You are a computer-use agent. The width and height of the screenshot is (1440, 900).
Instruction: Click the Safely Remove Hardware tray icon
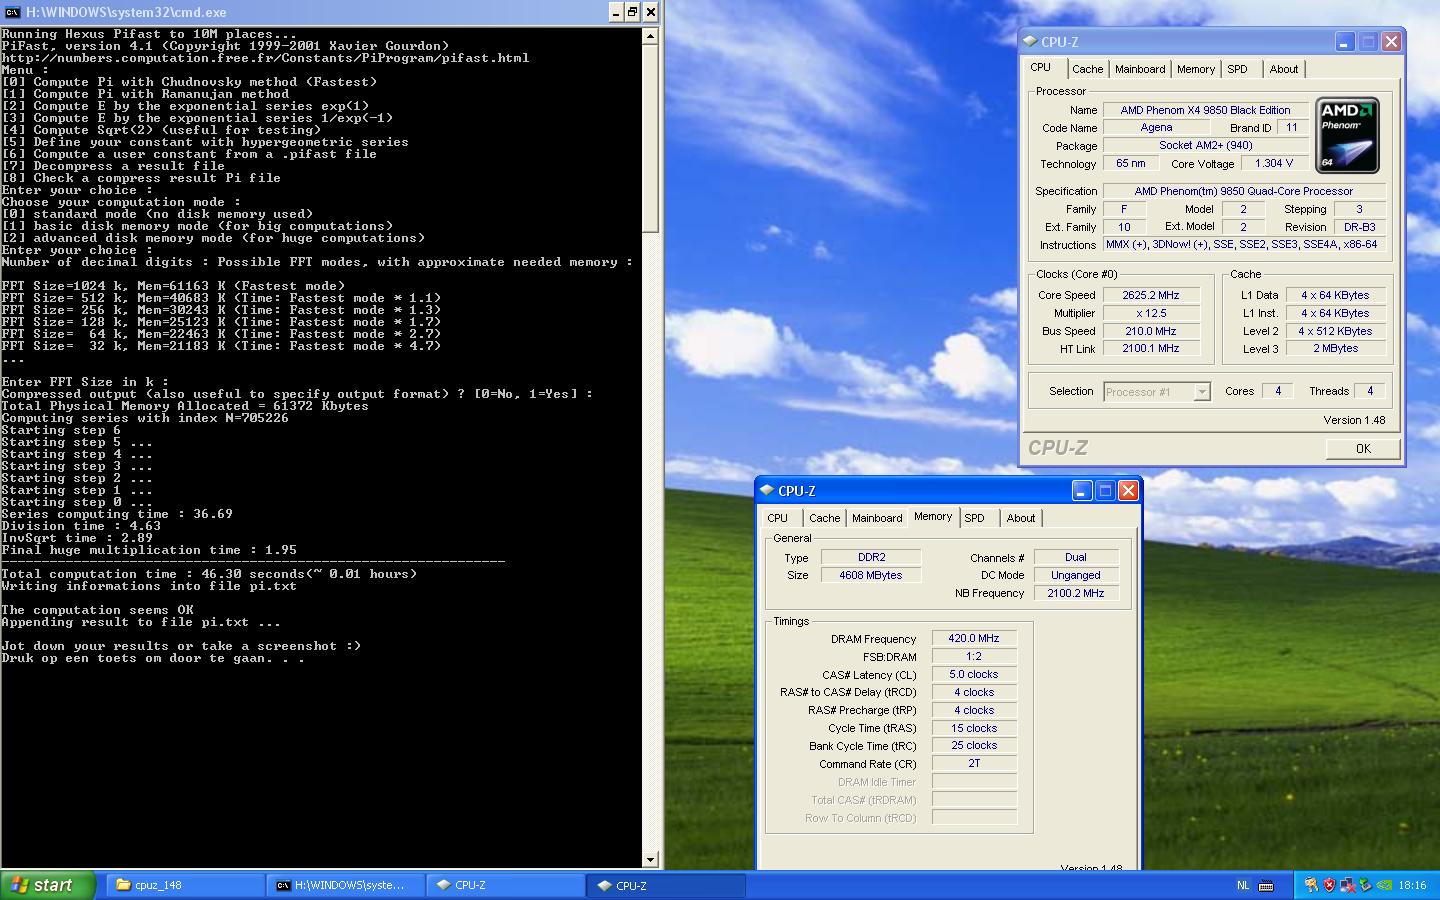pos(1366,885)
